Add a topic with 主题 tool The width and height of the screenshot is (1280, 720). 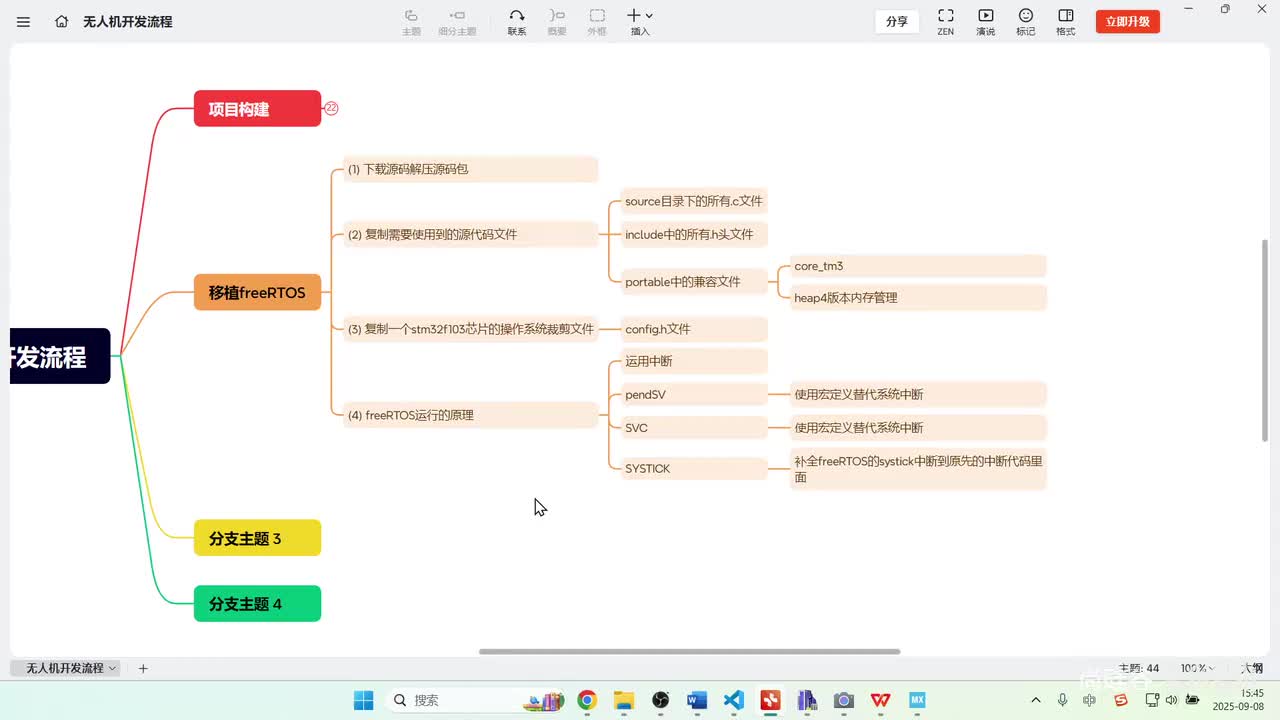click(411, 22)
